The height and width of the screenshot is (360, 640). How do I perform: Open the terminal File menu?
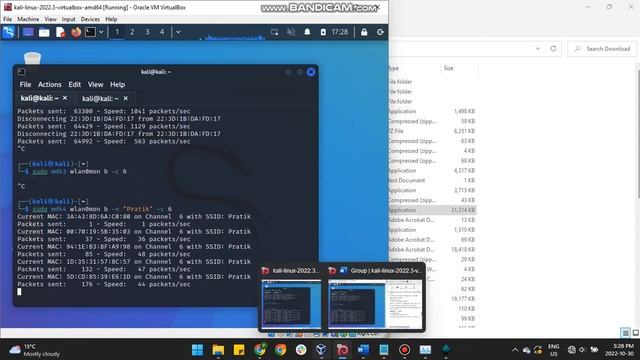(x=25, y=84)
